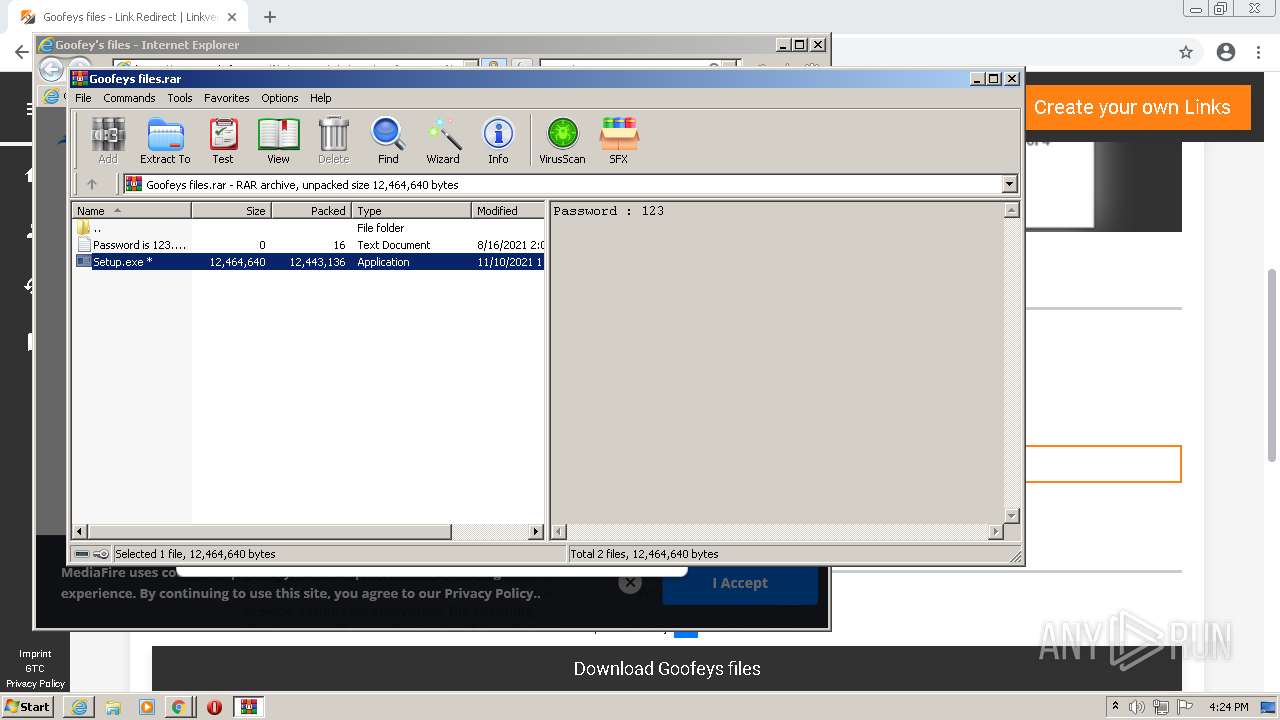Click the View file icon
This screenshot has height=720, width=1280.
278,140
